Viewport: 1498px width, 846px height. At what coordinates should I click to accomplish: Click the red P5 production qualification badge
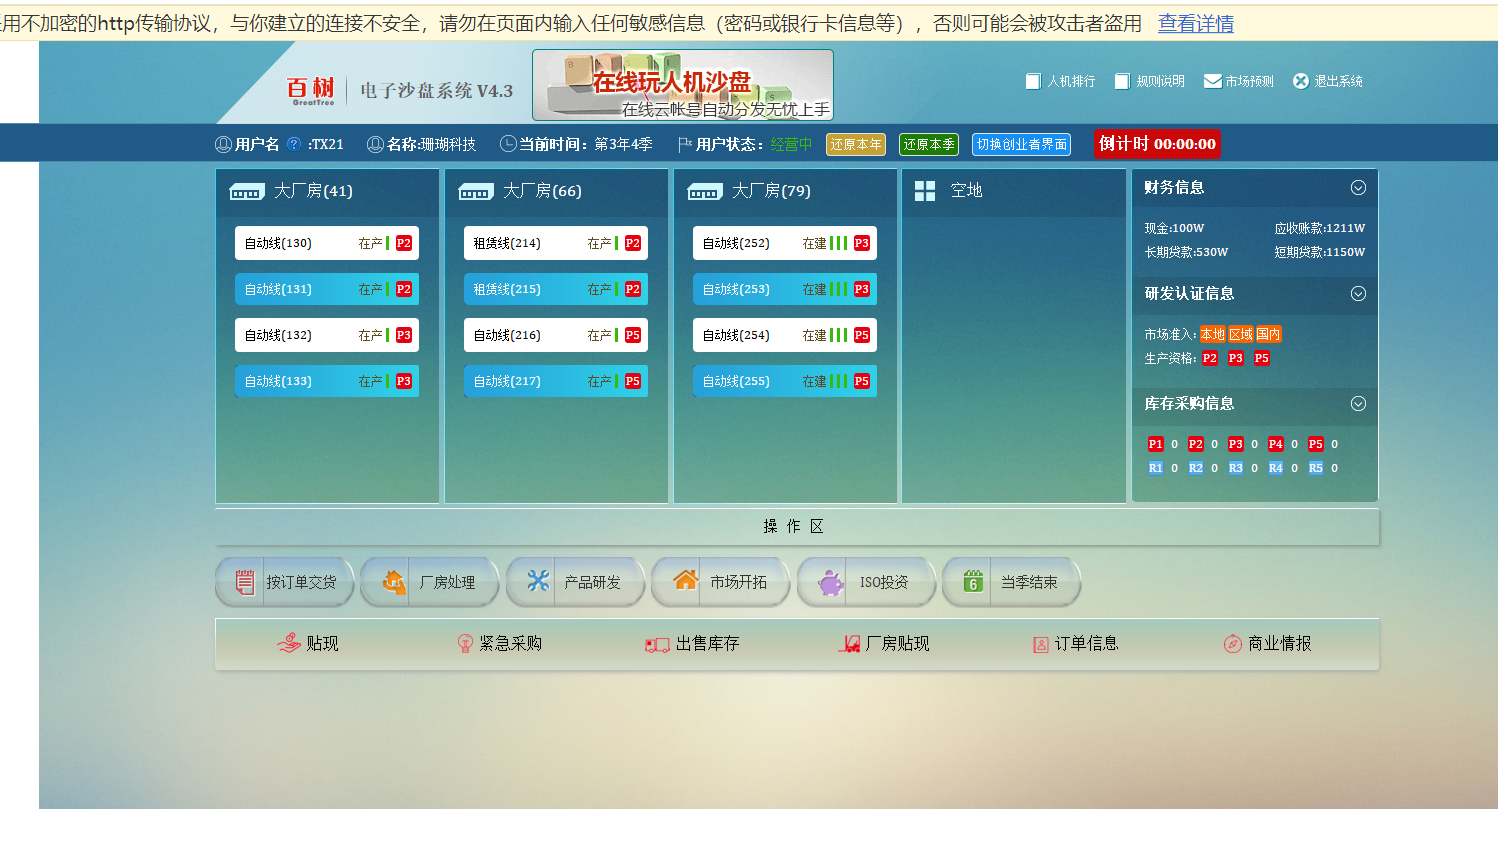pos(1261,358)
